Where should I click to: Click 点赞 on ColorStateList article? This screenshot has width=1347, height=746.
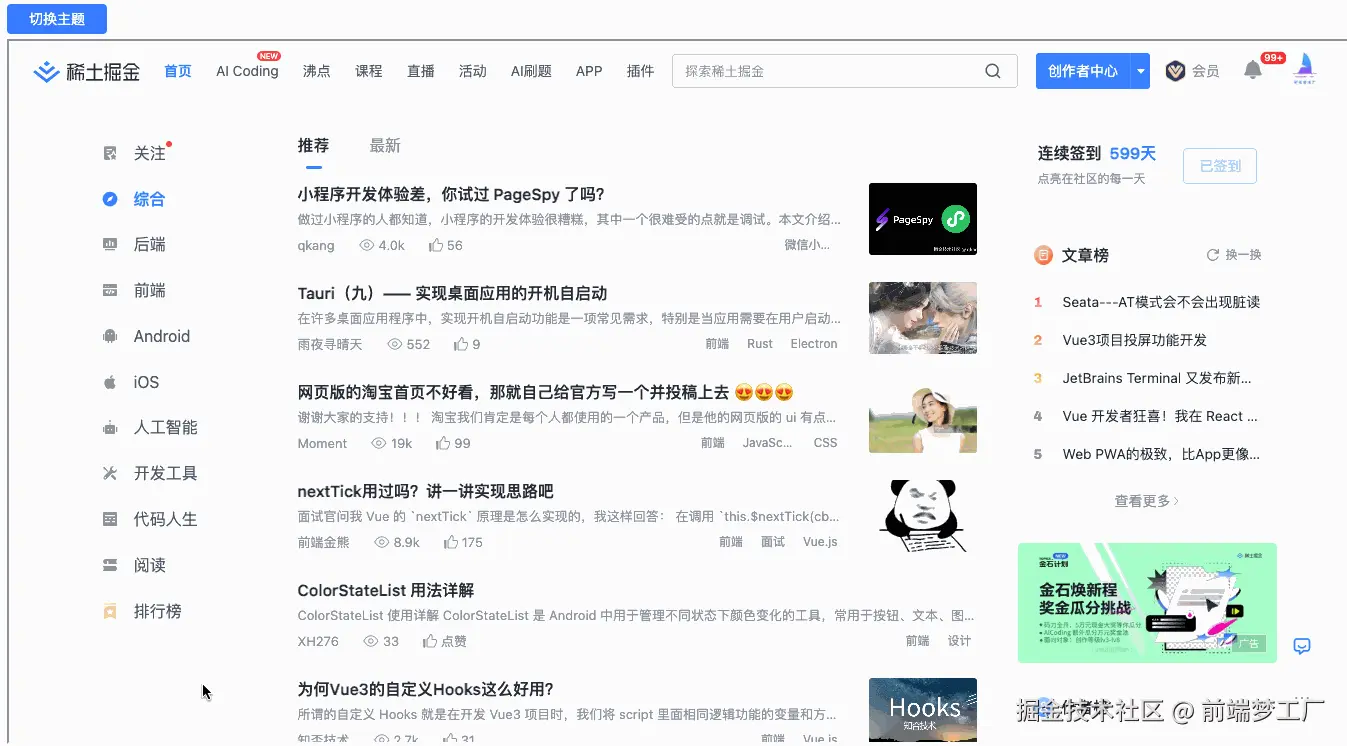[445, 641]
